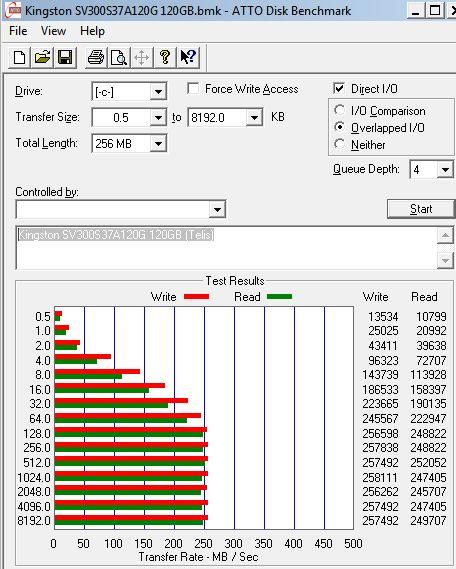Open the File menu
The image size is (456, 569).
point(18,31)
